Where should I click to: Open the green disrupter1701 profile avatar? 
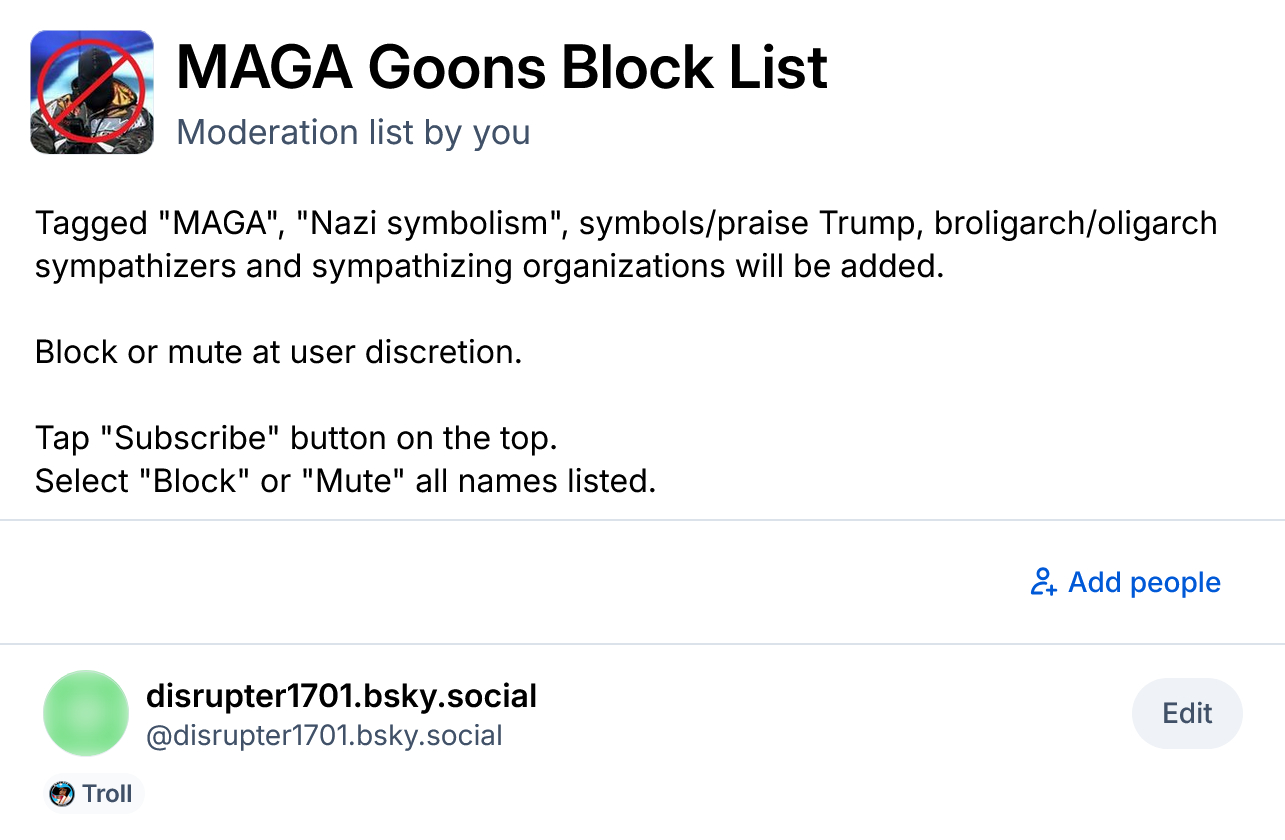86,713
